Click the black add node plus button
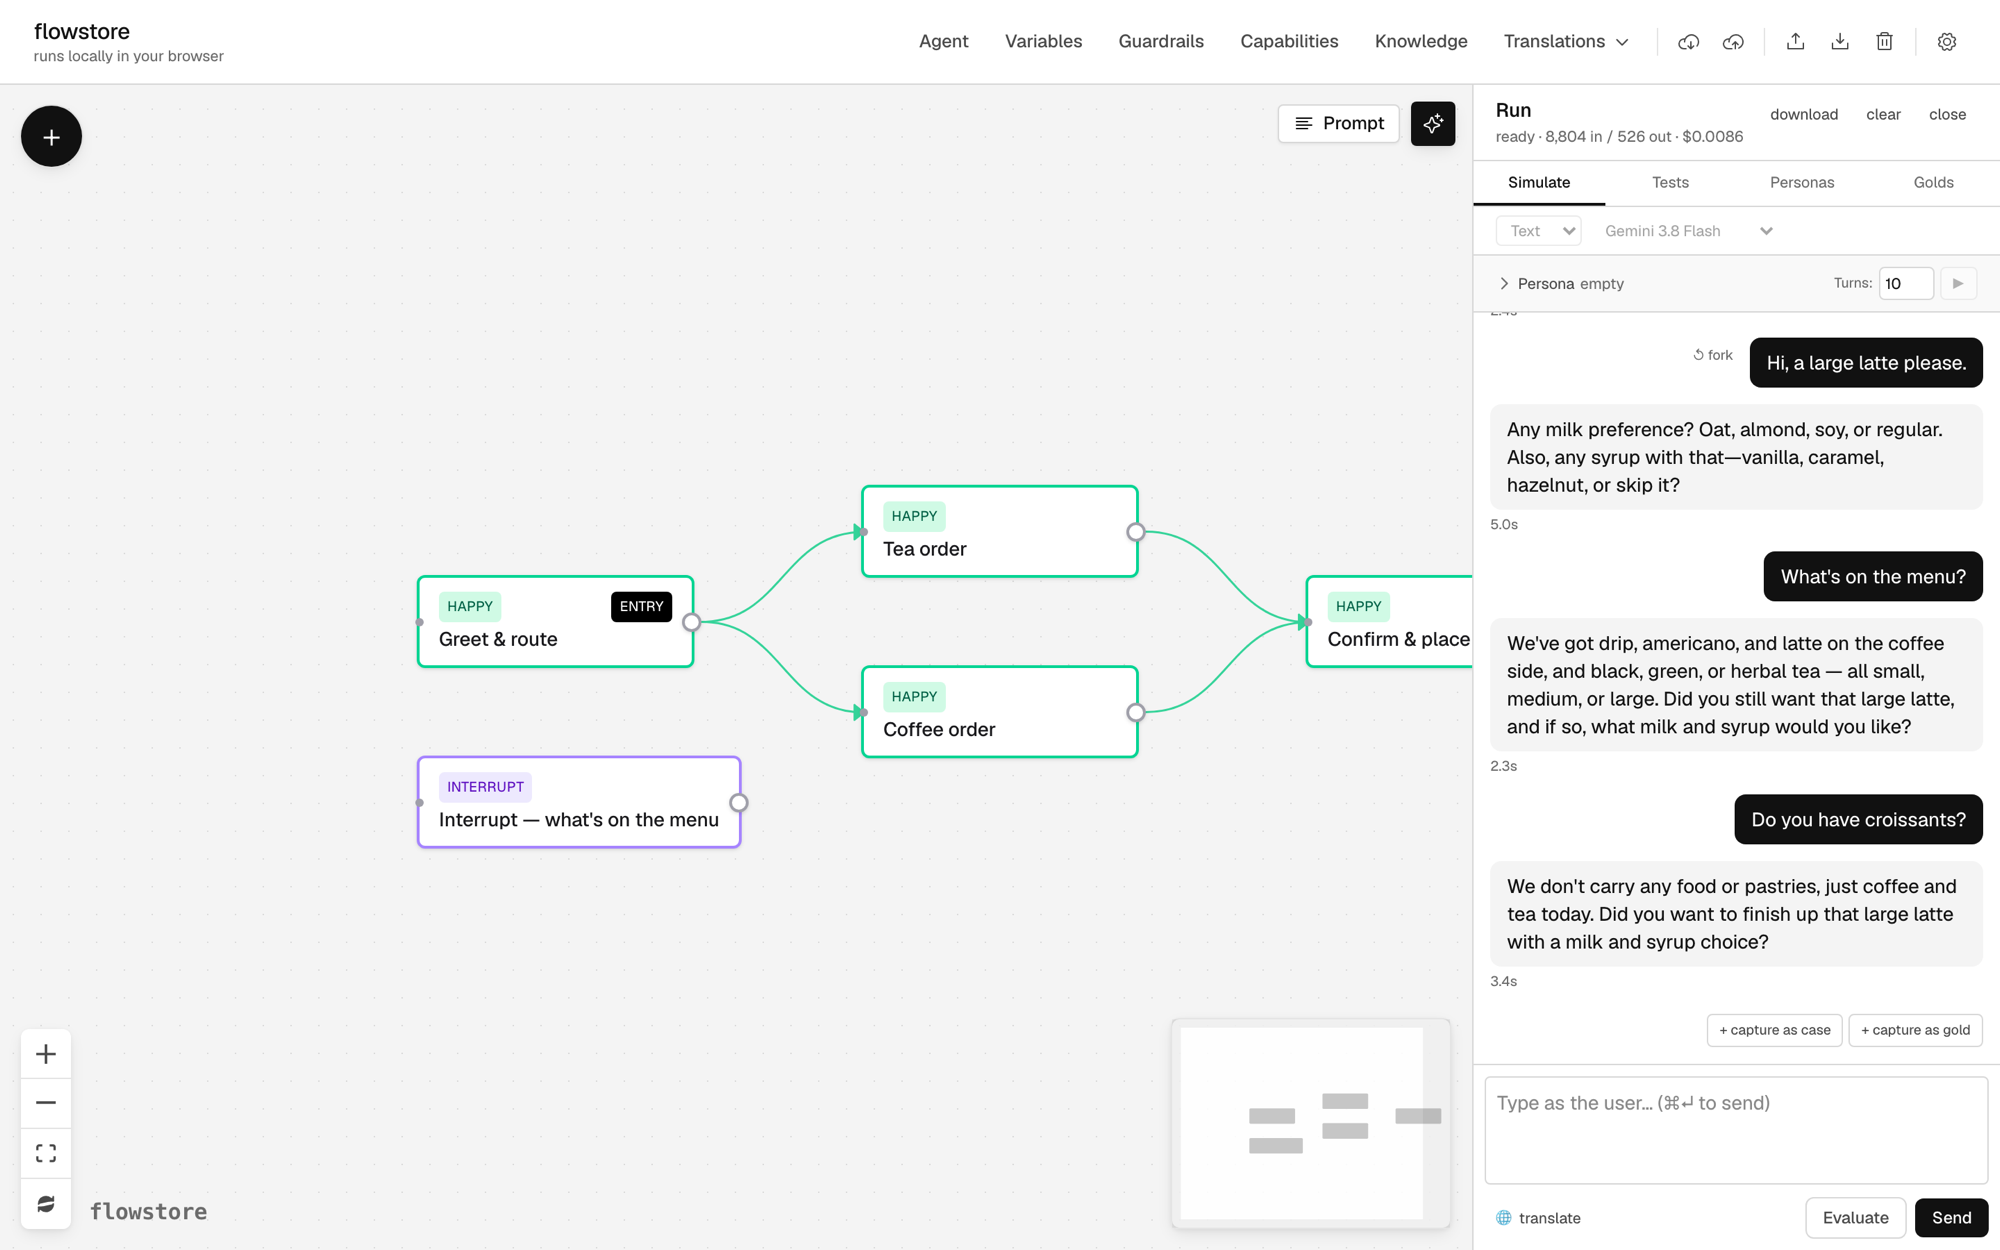Viewport: 2000px width, 1250px height. point(51,136)
